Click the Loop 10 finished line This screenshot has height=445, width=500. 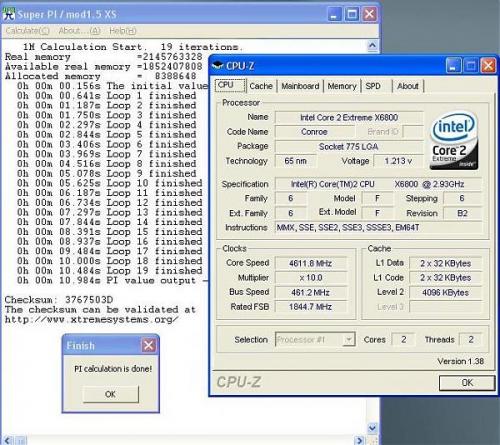(110, 183)
